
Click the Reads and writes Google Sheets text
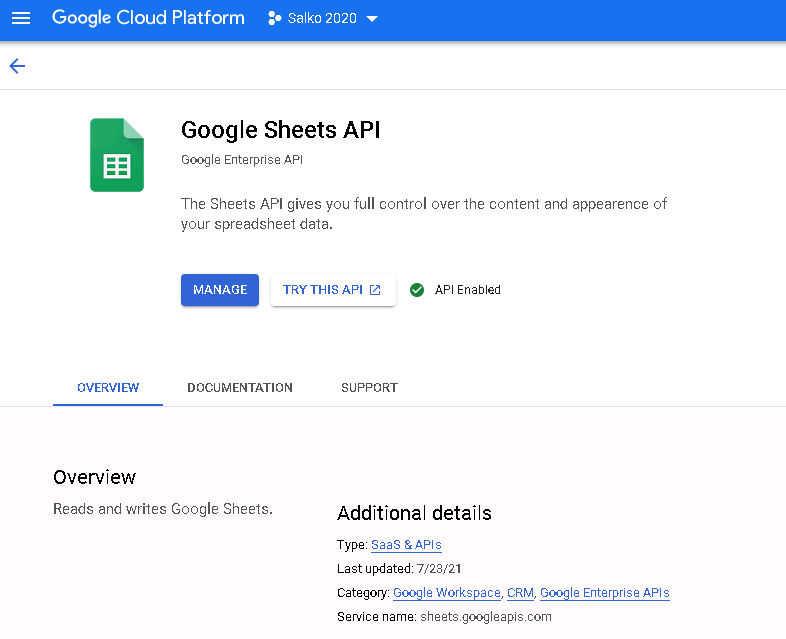(163, 509)
